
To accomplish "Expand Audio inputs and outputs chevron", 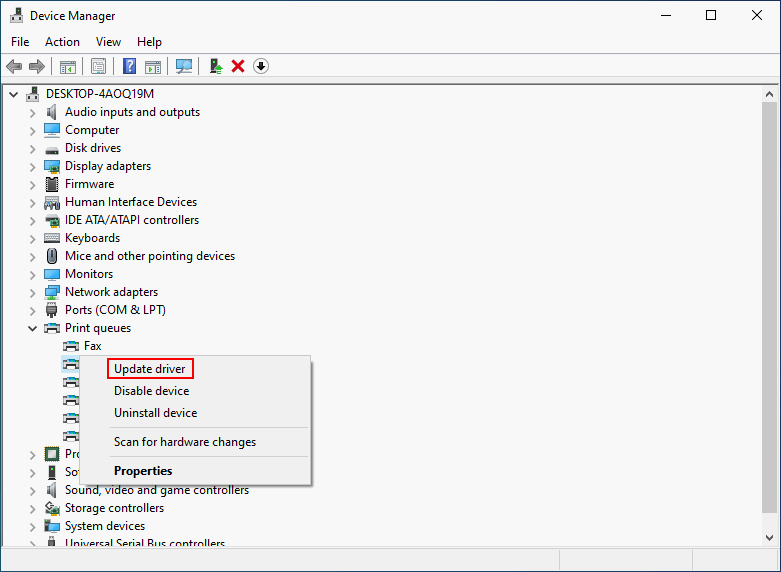I will point(33,113).
